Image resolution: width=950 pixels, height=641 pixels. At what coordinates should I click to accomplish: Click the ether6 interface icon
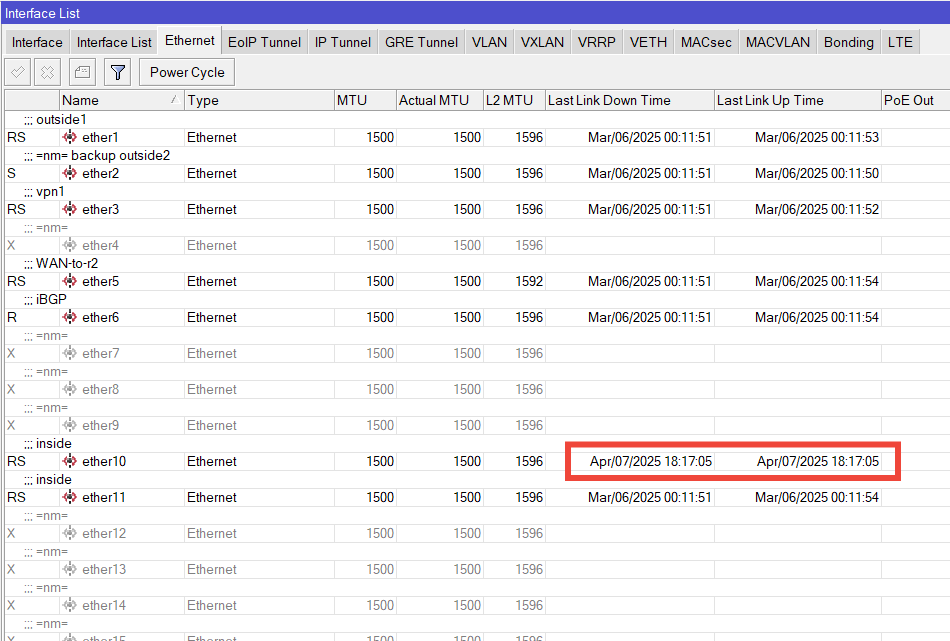pos(70,317)
